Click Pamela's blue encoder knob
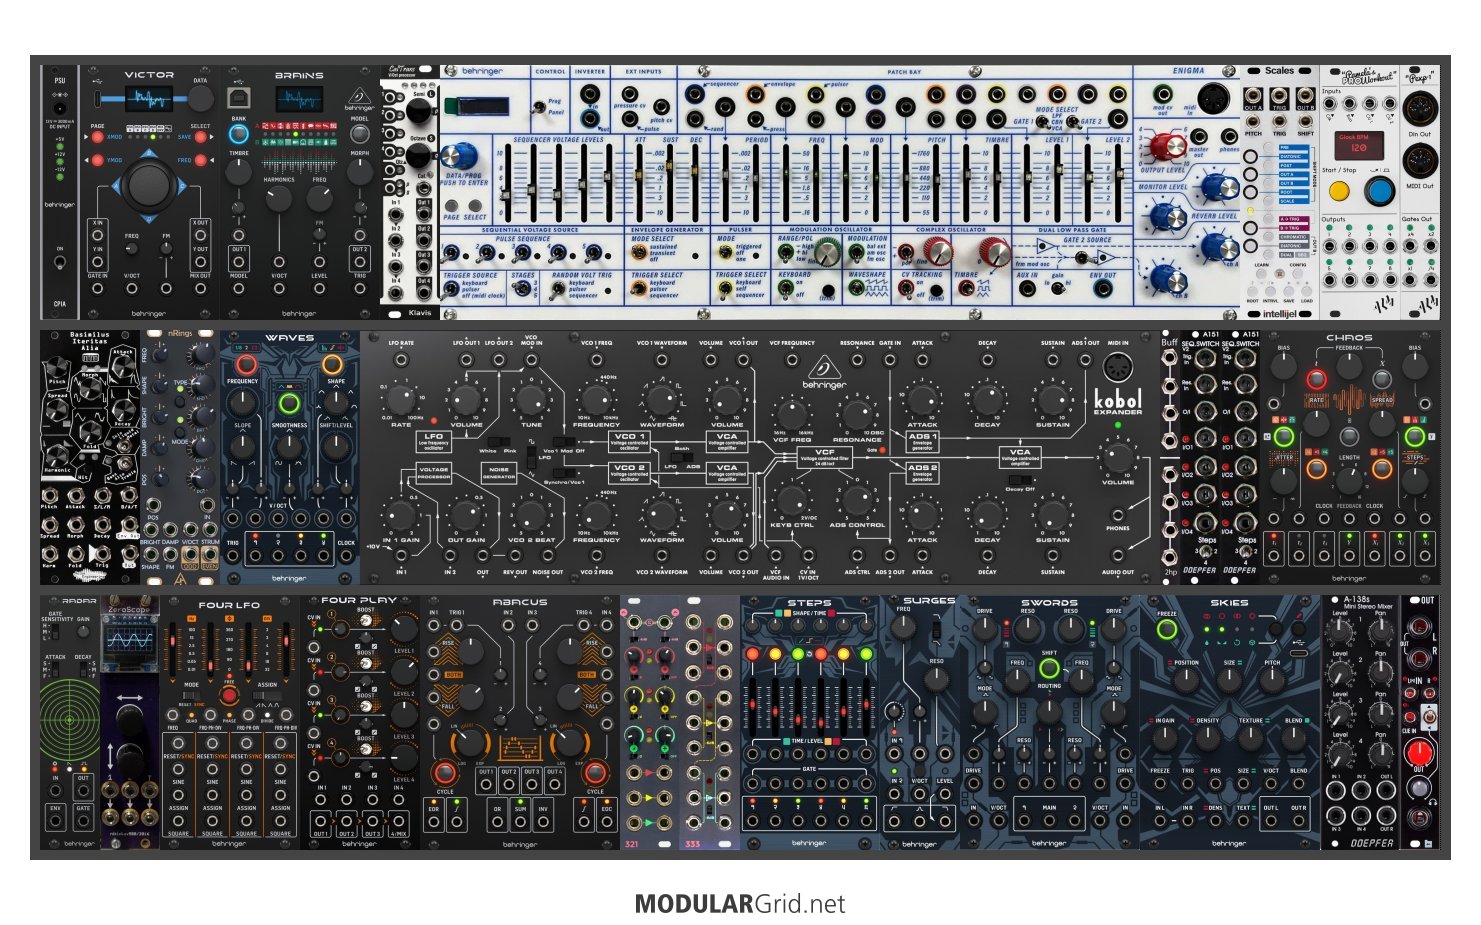Viewport: 1481px width, 925px height. (1380, 191)
